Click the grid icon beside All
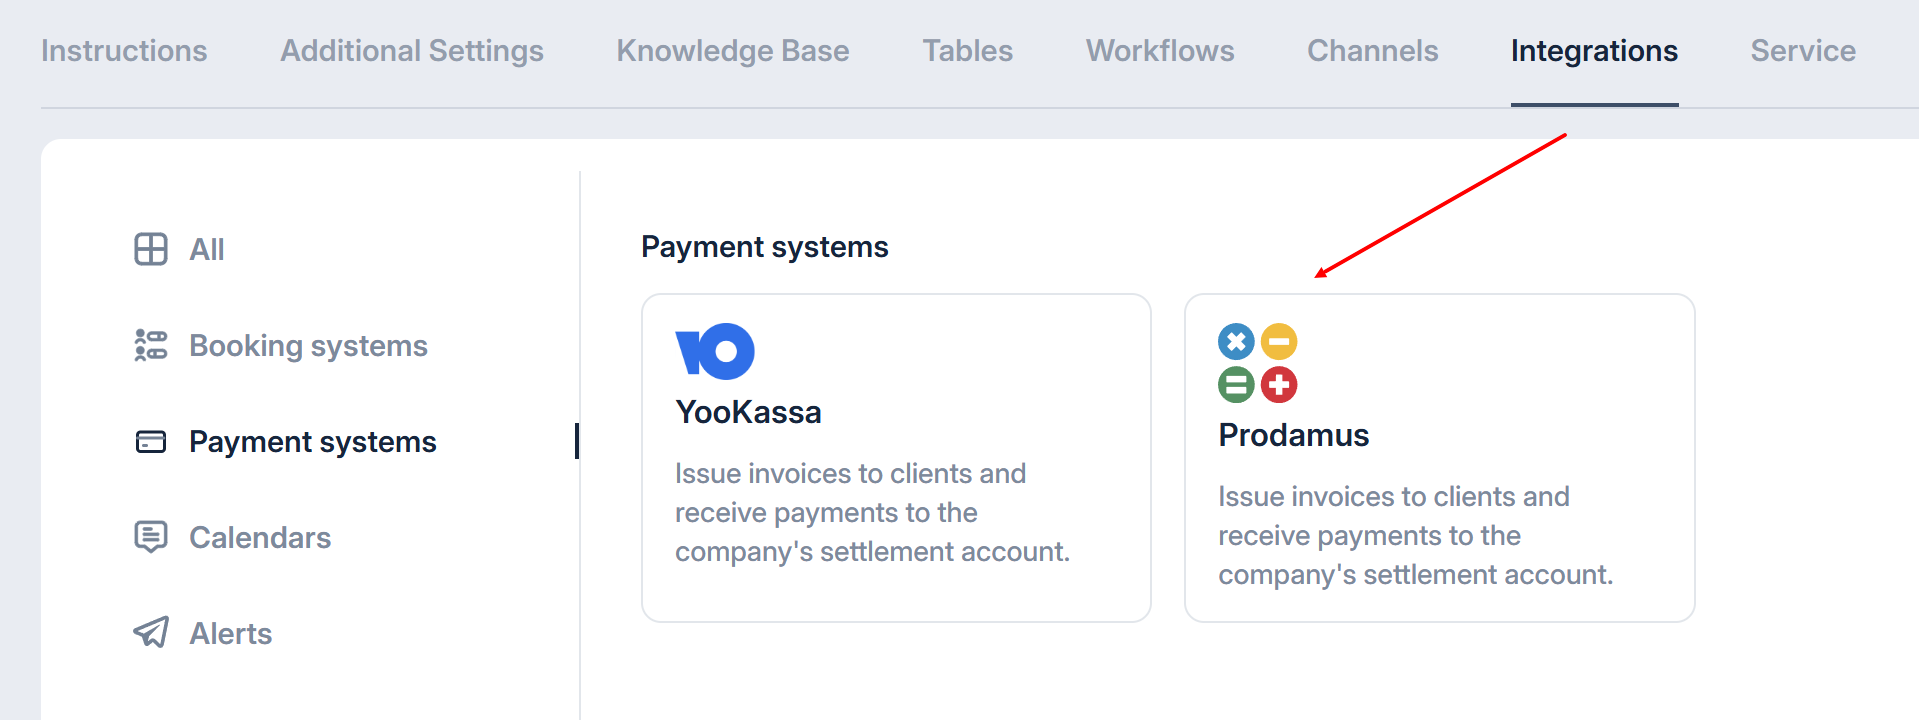This screenshot has width=1919, height=720. [x=151, y=249]
